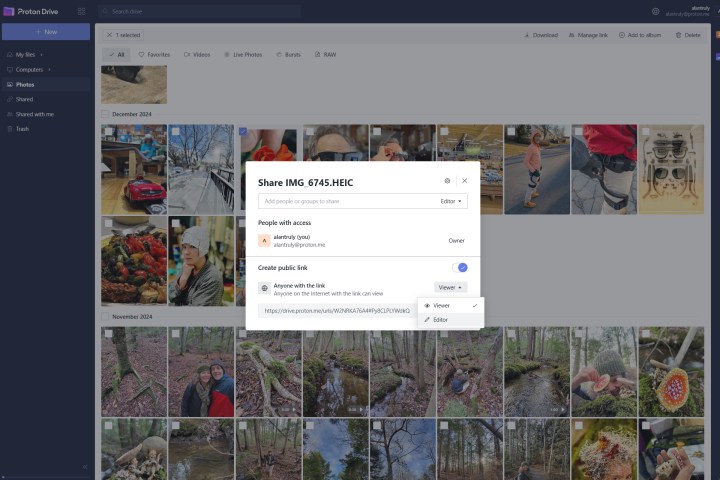Clear the 1 selected selection
Image resolution: width=720 pixels, height=480 pixels.
click(x=108, y=35)
